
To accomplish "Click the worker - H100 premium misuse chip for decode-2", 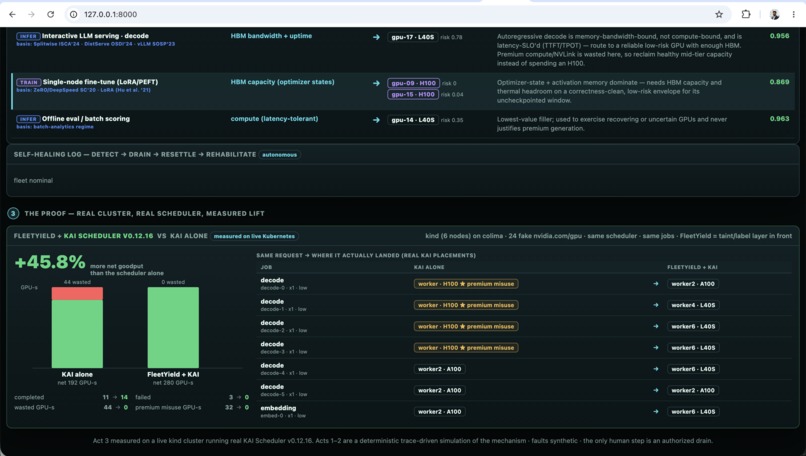I will coord(466,326).
